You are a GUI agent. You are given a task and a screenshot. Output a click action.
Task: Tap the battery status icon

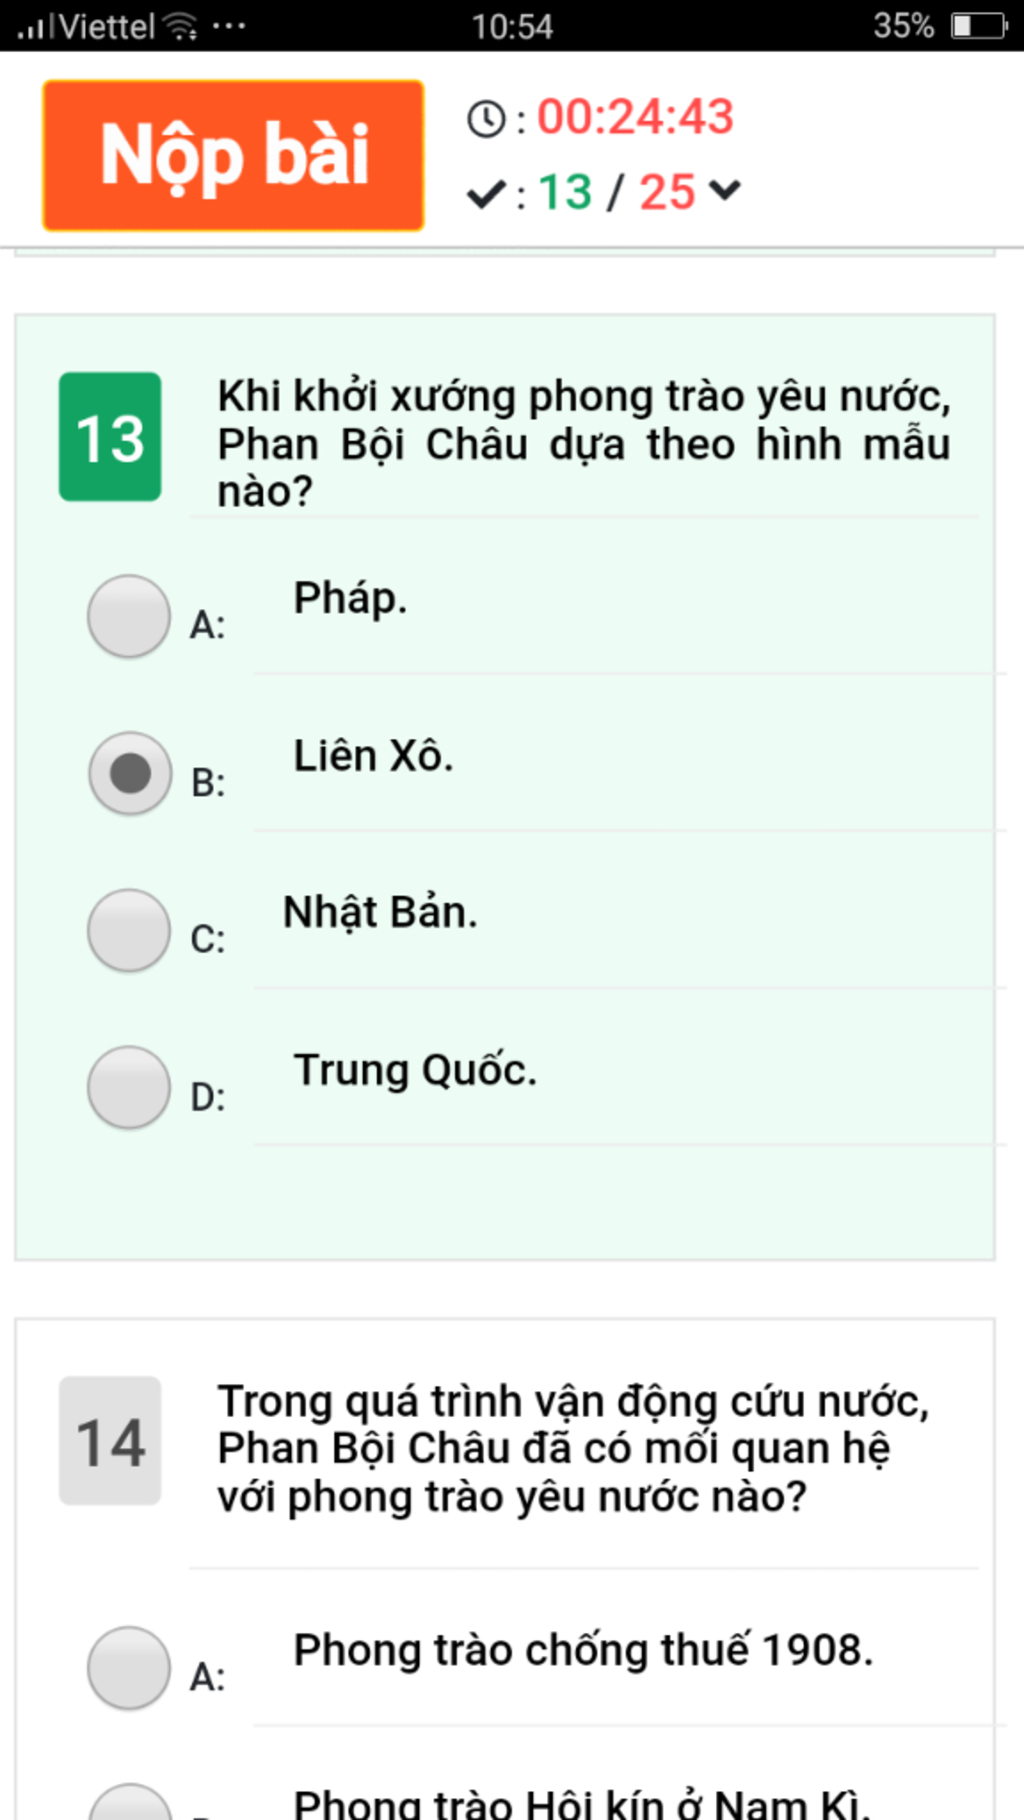(x=978, y=26)
